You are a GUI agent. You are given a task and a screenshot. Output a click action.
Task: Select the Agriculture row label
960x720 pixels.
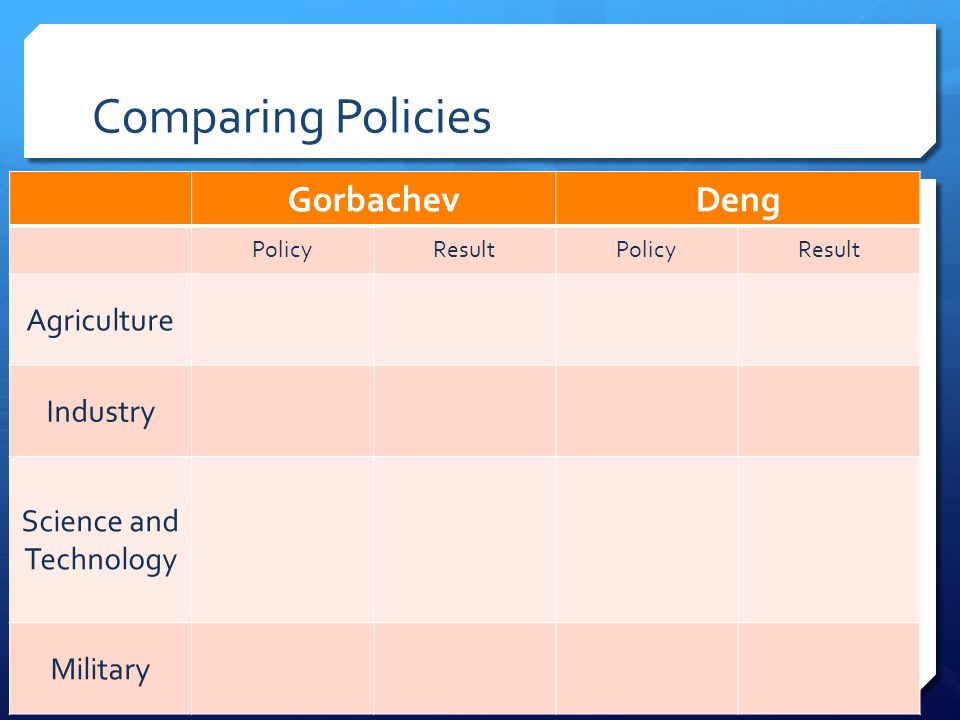click(100, 320)
